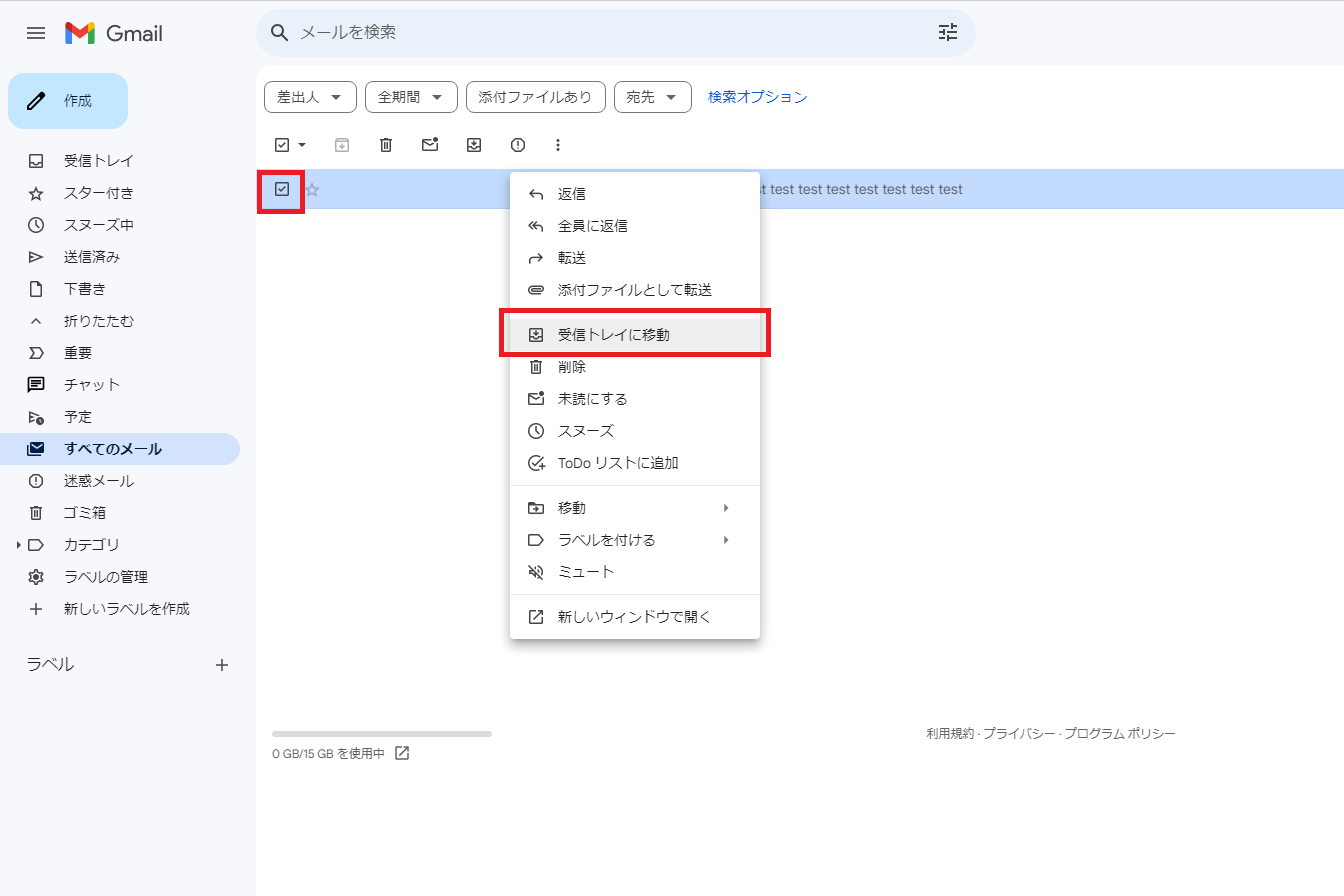Open the hamburger main menu

click(36, 33)
